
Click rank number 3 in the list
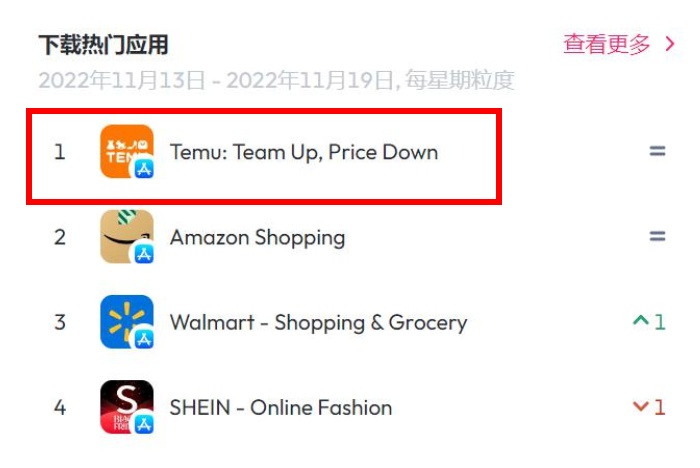(60, 322)
